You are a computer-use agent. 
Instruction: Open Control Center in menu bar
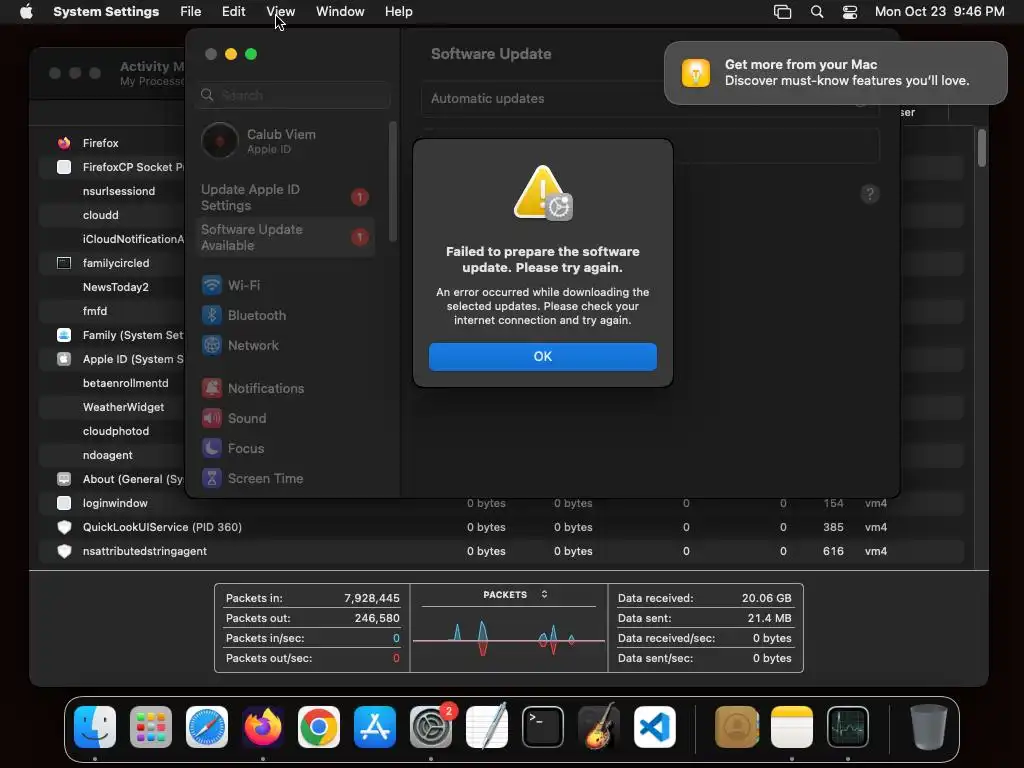tap(850, 12)
